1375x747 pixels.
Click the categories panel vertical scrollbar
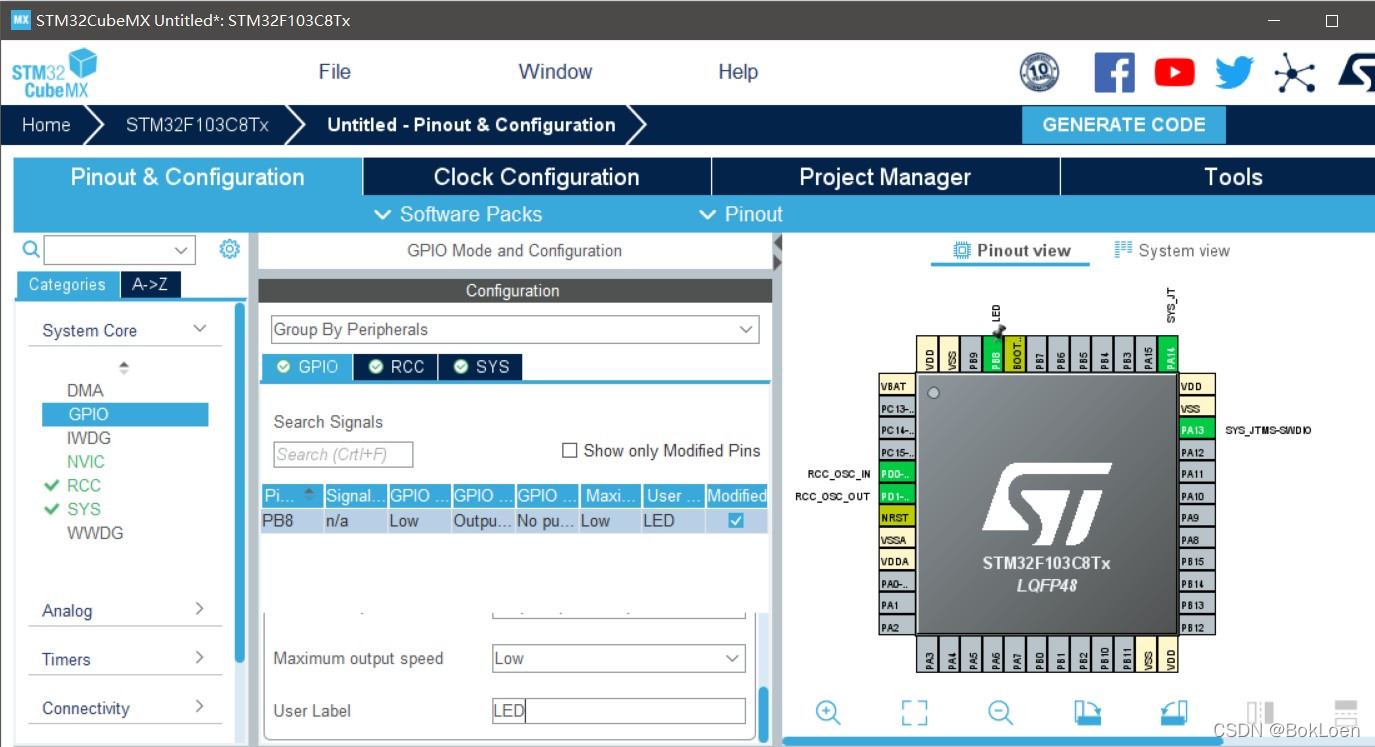click(240, 482)
